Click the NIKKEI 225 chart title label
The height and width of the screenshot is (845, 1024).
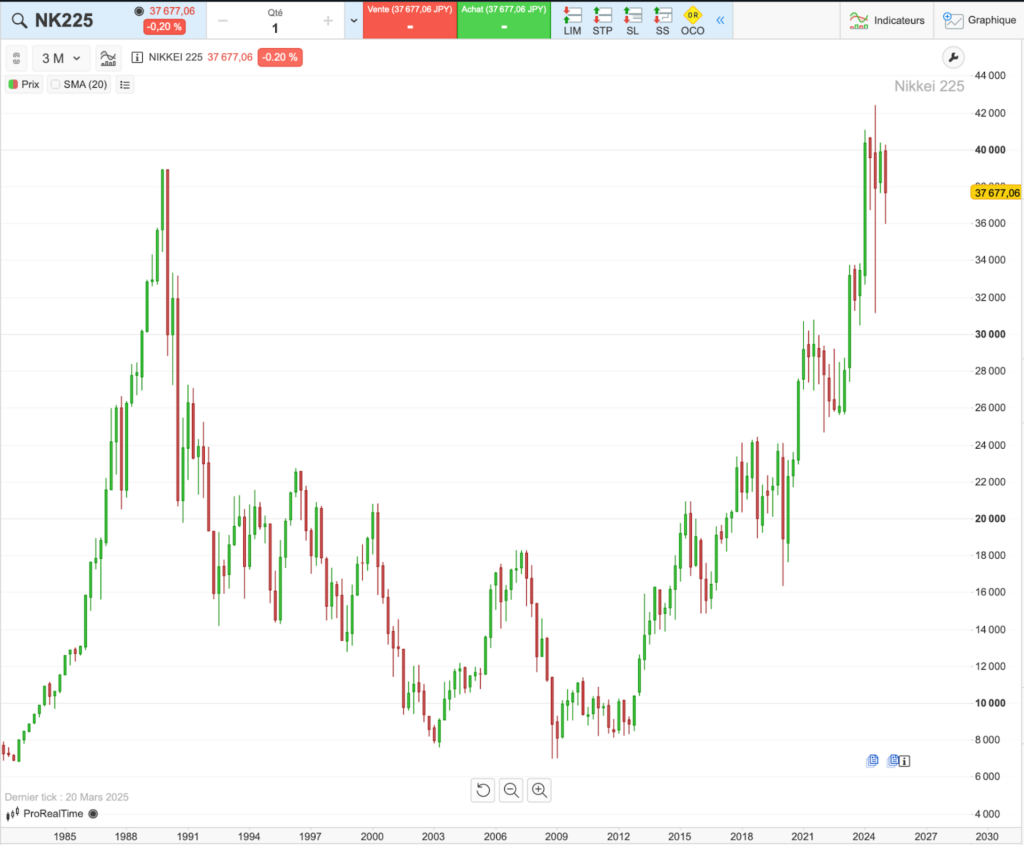[x=175, y=57]
